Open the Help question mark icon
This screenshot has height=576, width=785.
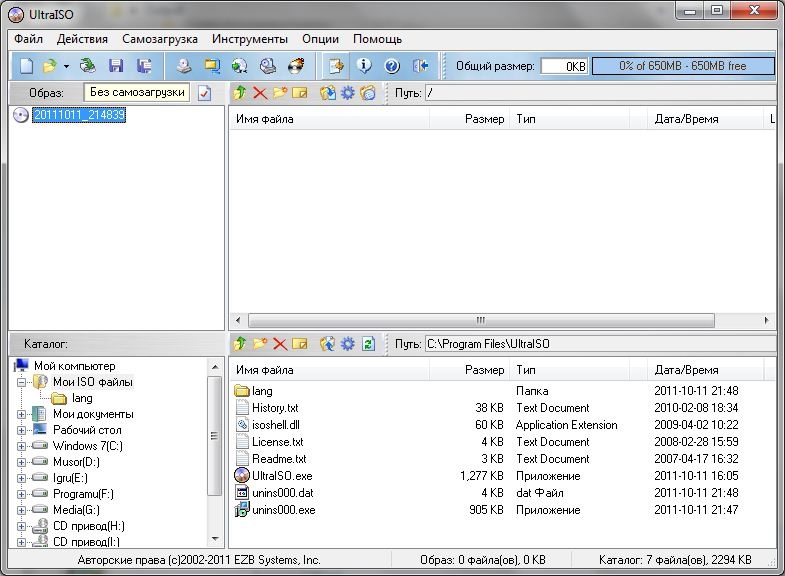click(391, 66)
